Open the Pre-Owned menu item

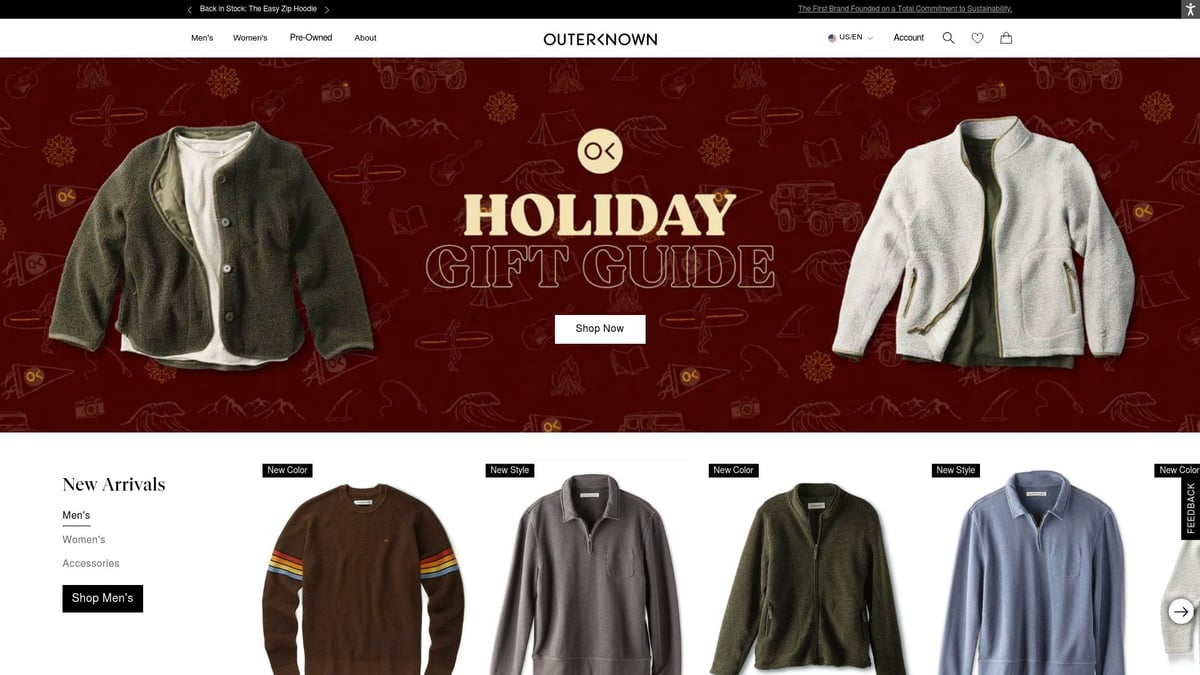pos(311,38)
